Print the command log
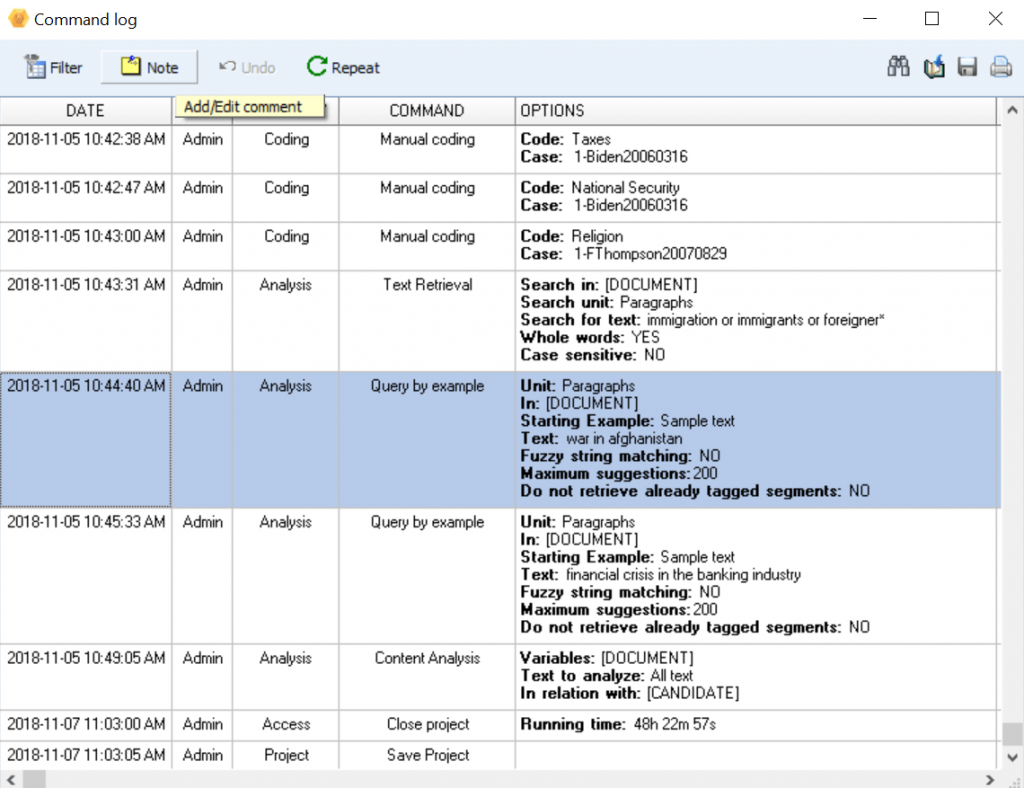1024x788 pixels. (999, 66)
